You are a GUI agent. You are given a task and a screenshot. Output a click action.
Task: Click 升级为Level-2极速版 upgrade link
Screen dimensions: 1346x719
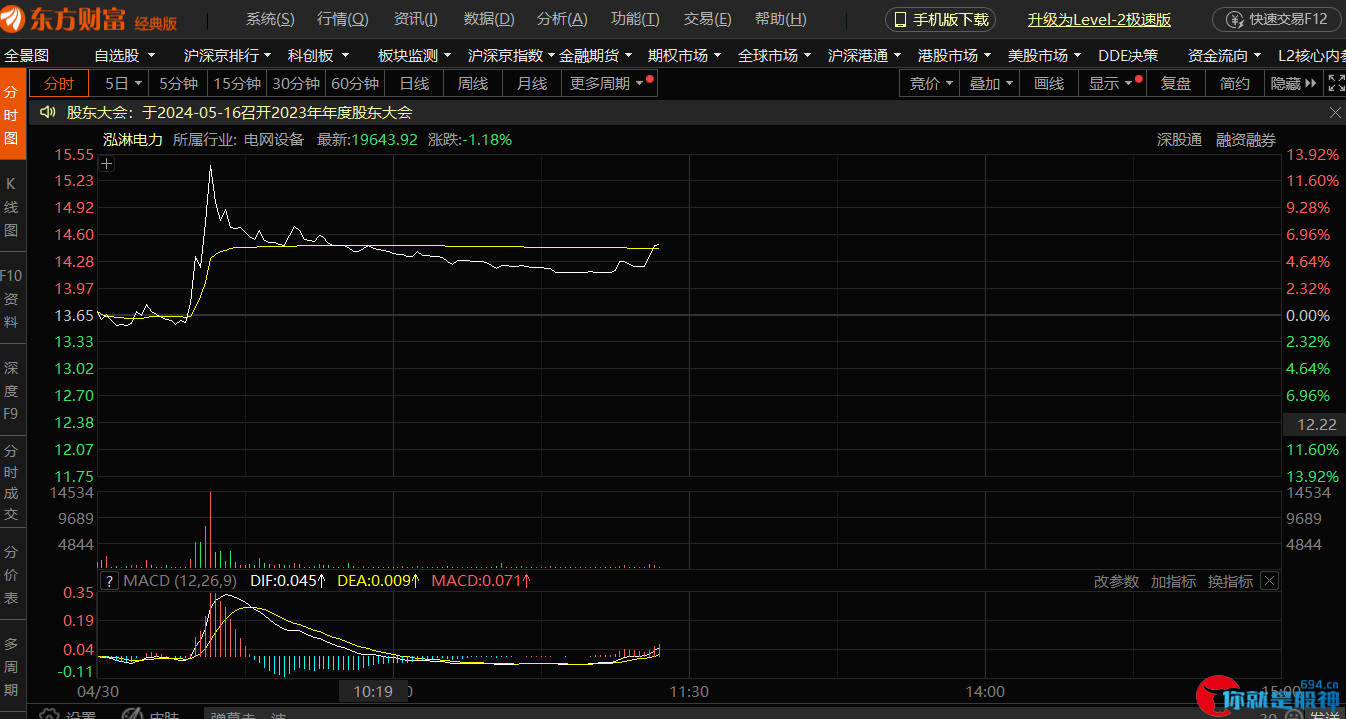click(x=1099, y=20)
